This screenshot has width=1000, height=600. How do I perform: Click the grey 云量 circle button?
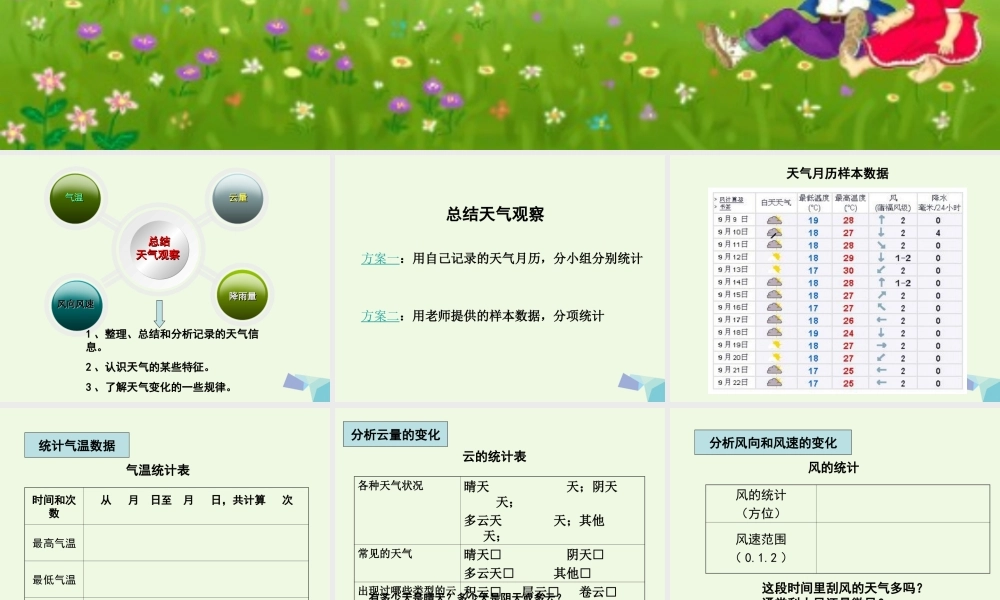pyautogui.click(x=237, y=198)
